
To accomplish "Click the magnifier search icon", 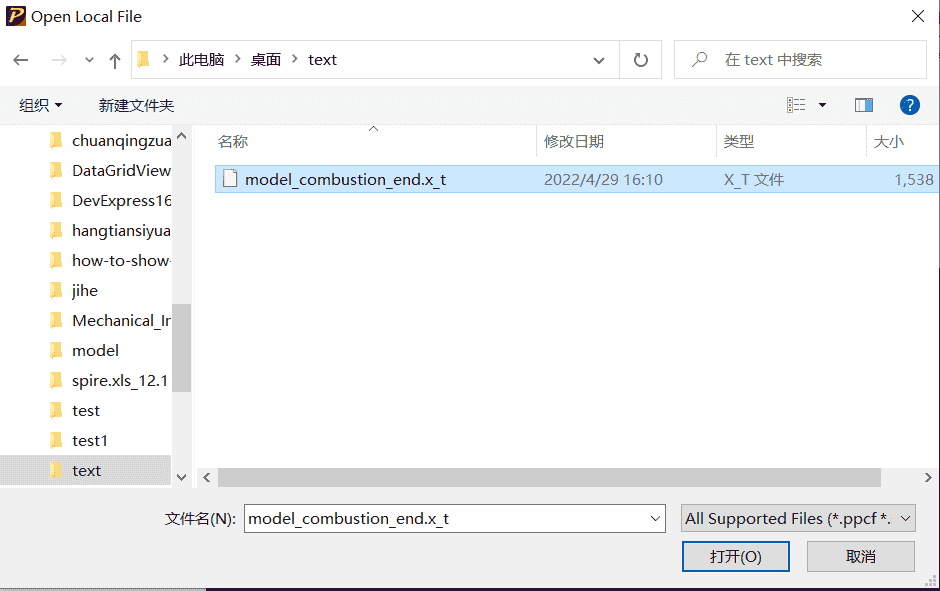I will click(699, 59).
